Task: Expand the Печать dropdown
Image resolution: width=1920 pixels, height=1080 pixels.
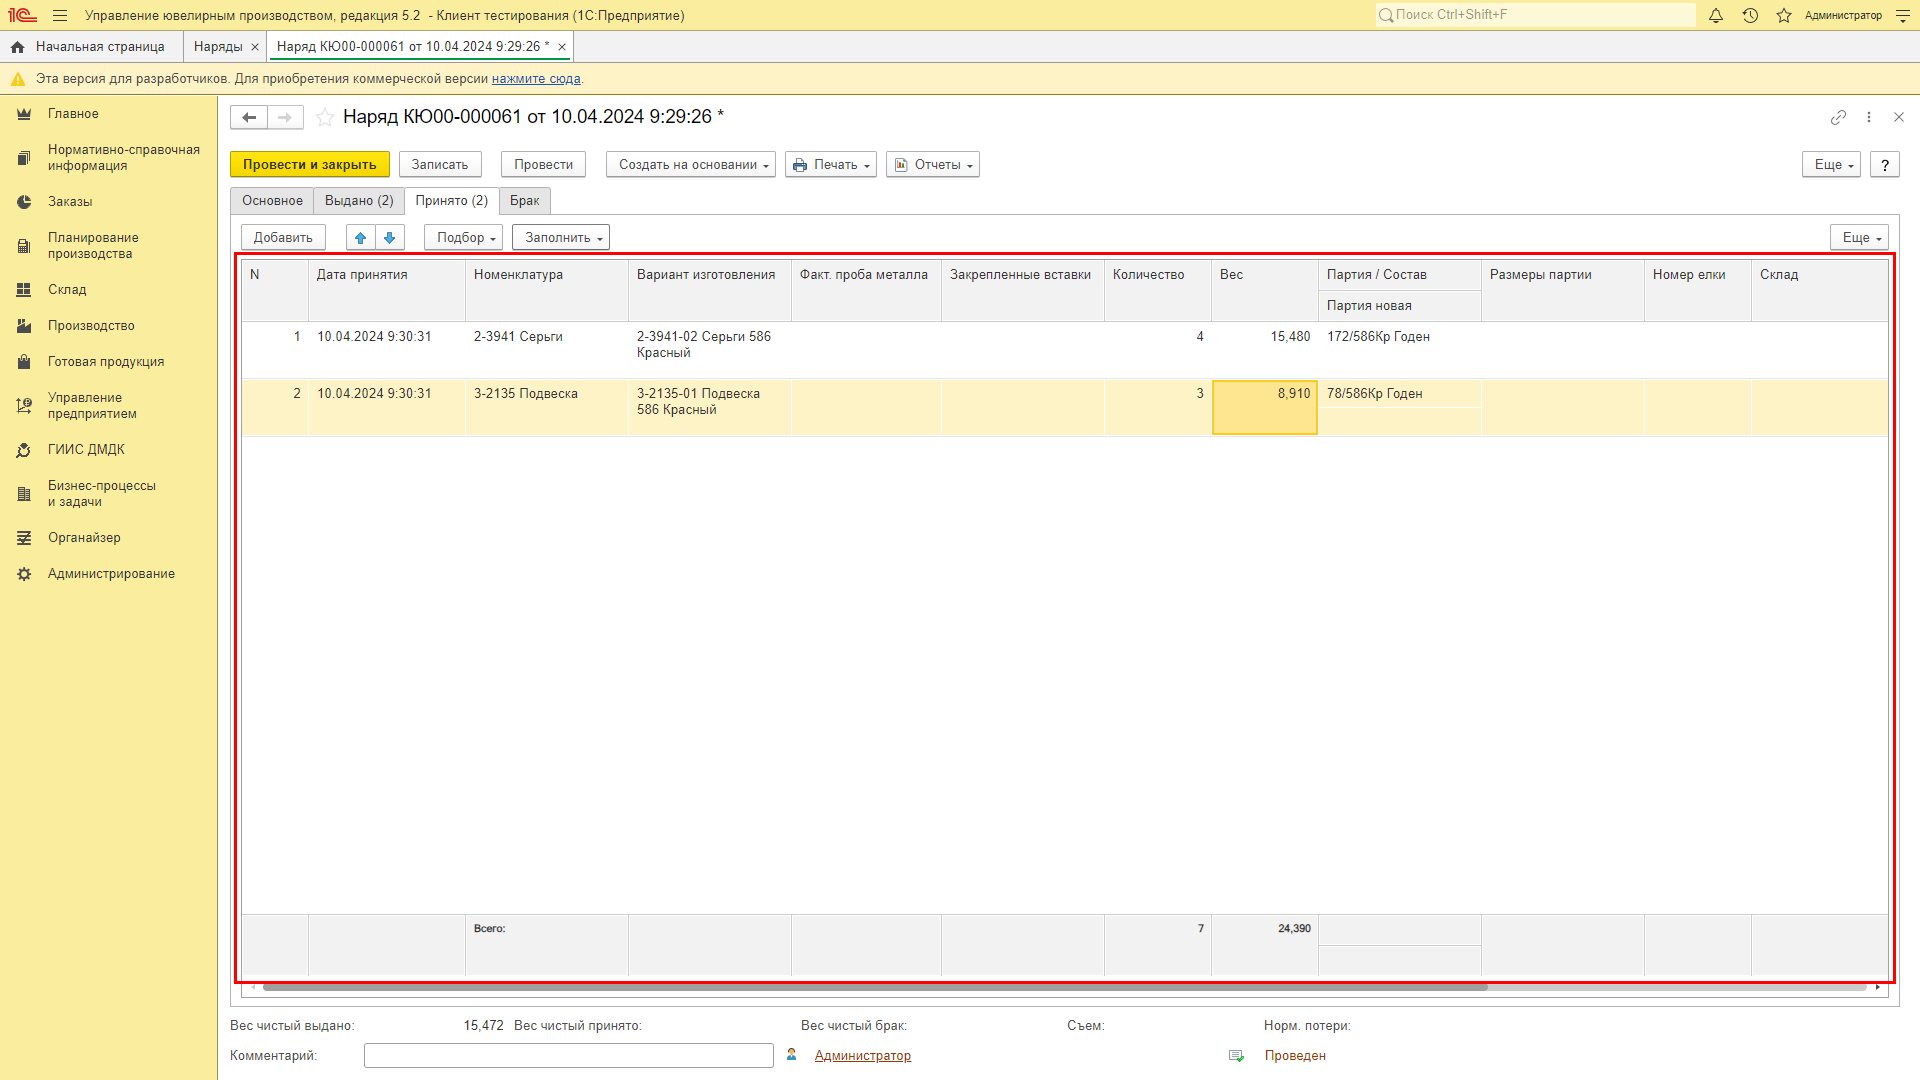Action: coord(831,165)
